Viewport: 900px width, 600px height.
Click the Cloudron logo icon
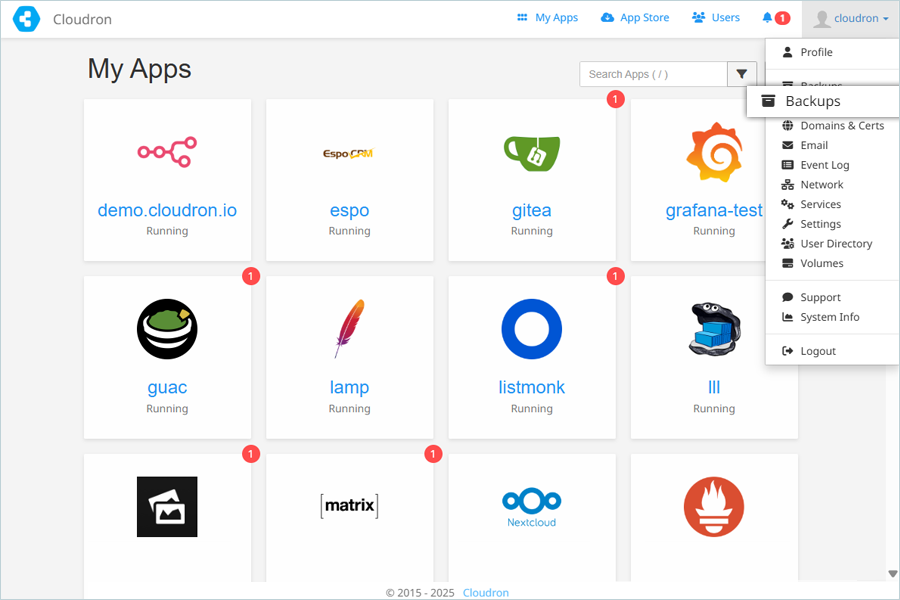point(26,18)
